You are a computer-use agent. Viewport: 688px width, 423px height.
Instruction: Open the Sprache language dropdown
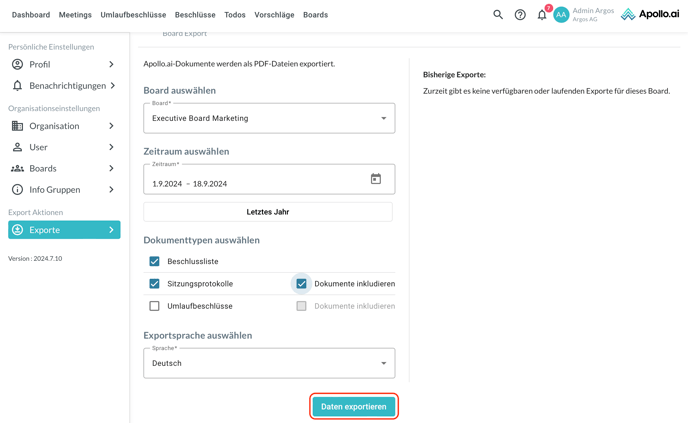point(269,363)
